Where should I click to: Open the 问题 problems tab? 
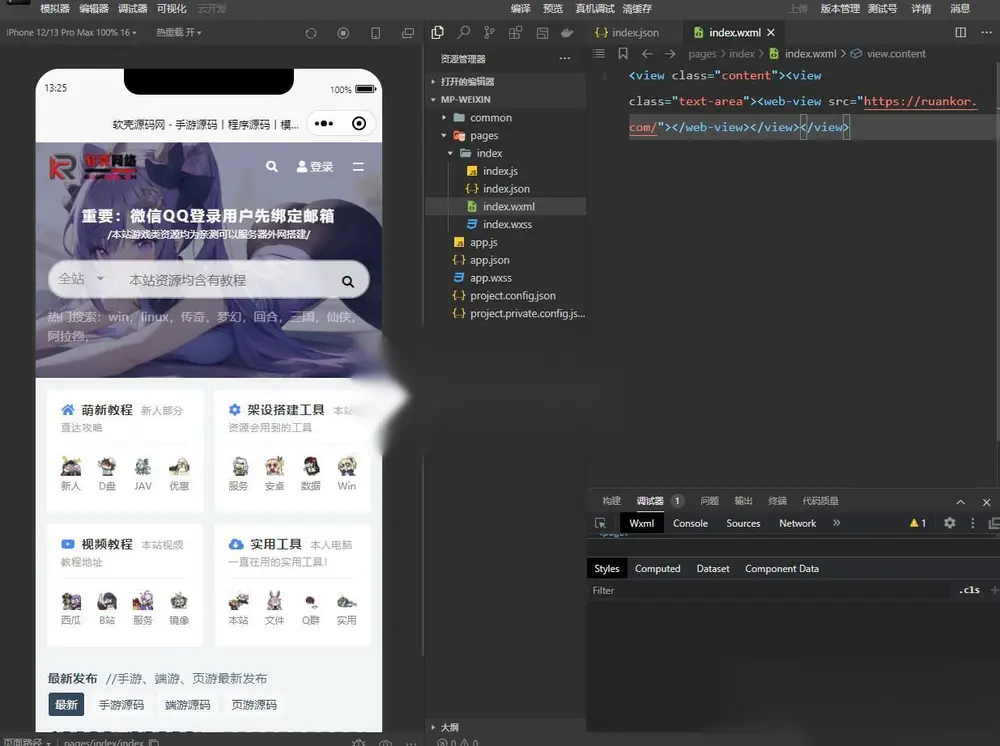[709, 501]
